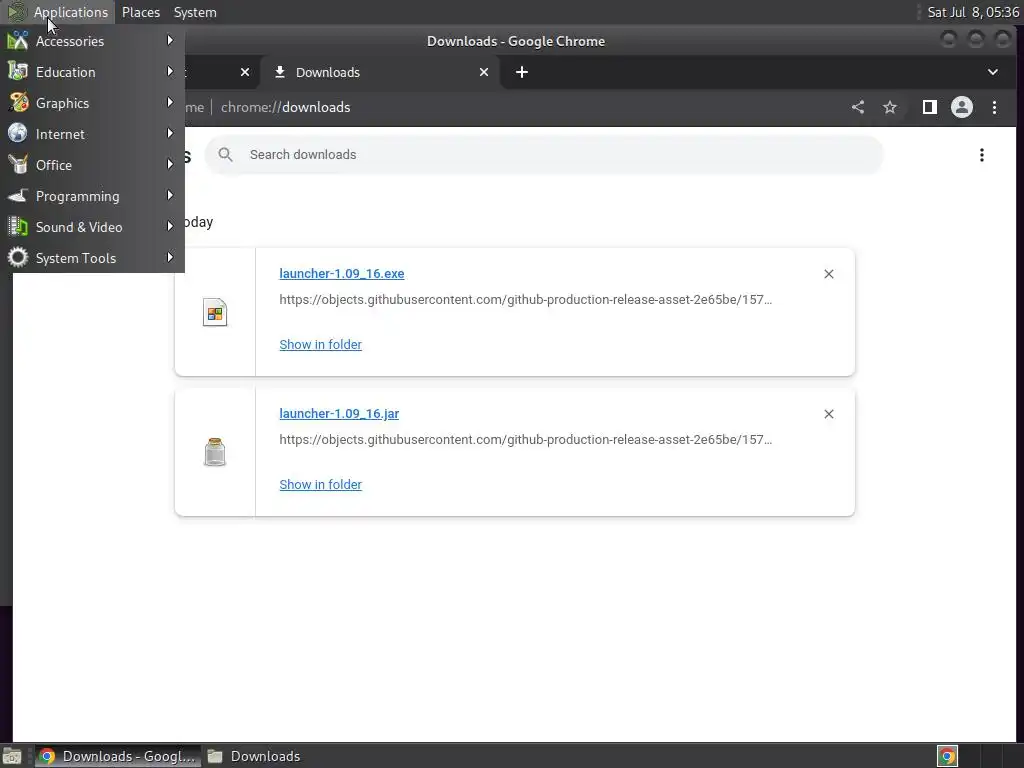
Task: Open Internet submenu entry
Action: (92, 134)
